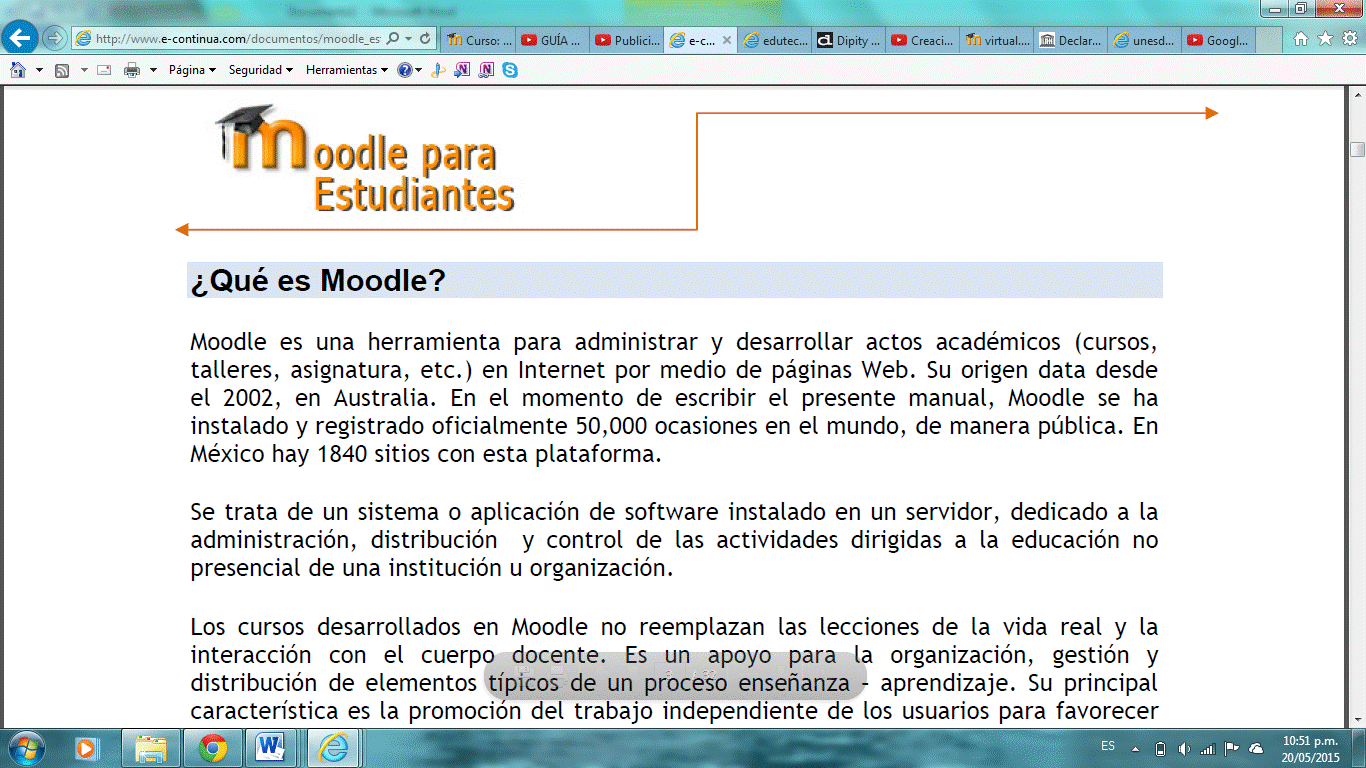Click the RSS feeds icon
Image resolution: width=1366 pixels, height=768 pixels.
(62, 70)
